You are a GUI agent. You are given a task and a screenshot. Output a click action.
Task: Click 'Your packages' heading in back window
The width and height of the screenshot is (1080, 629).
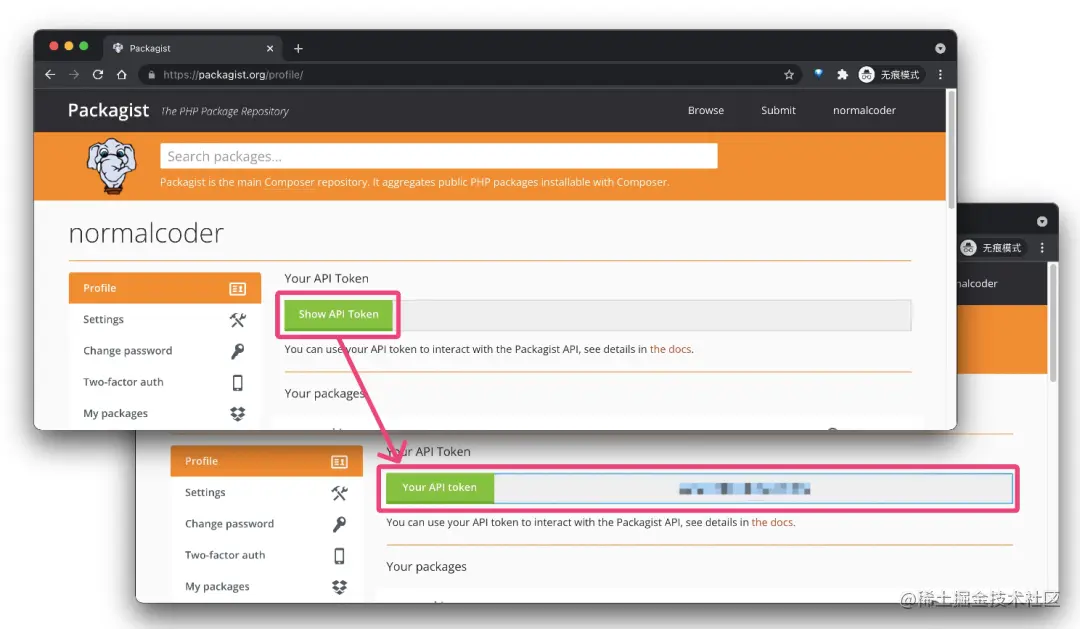pyautogui.click(x=426, y=566)
